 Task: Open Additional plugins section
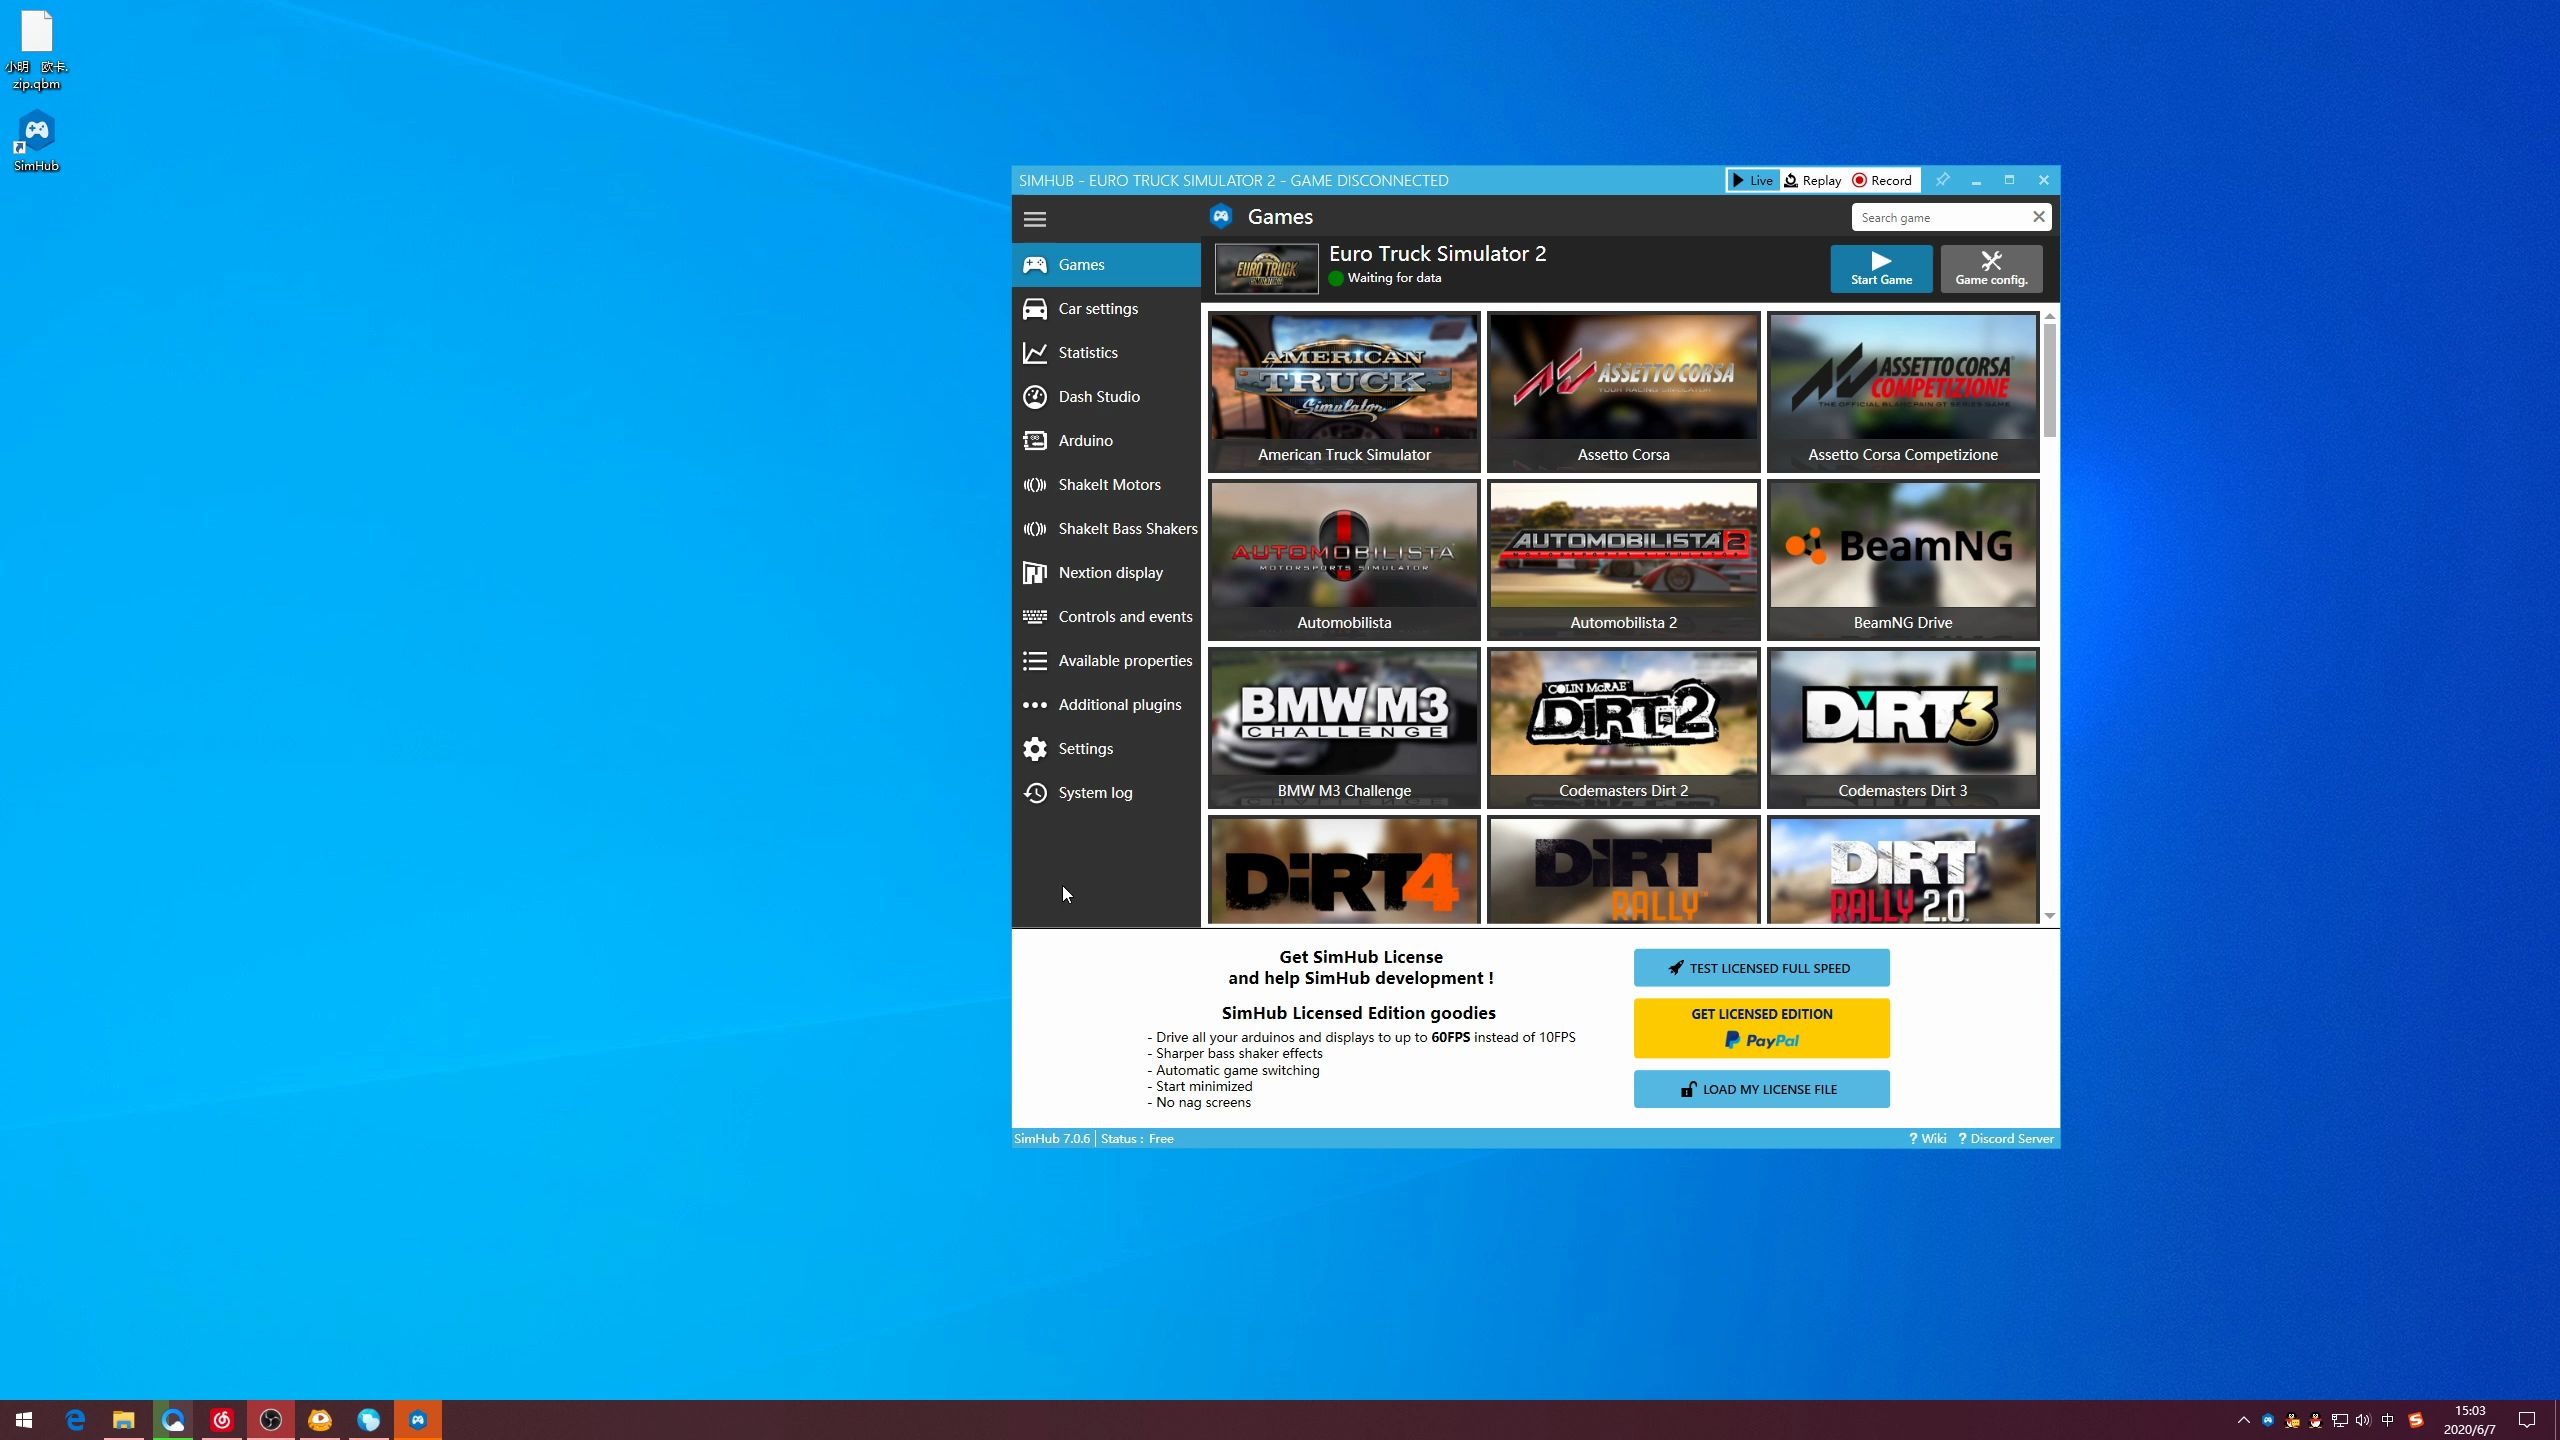(1106, 705)
